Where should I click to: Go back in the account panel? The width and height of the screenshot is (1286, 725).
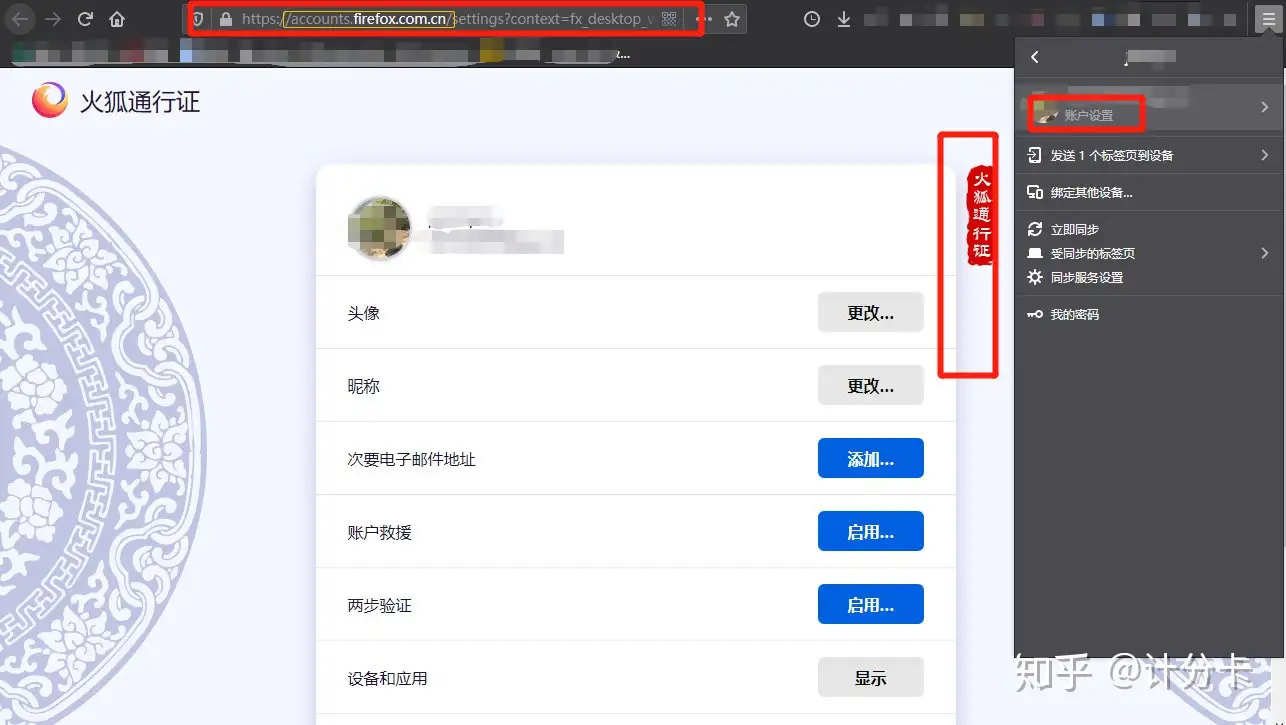coord(1035,57)
